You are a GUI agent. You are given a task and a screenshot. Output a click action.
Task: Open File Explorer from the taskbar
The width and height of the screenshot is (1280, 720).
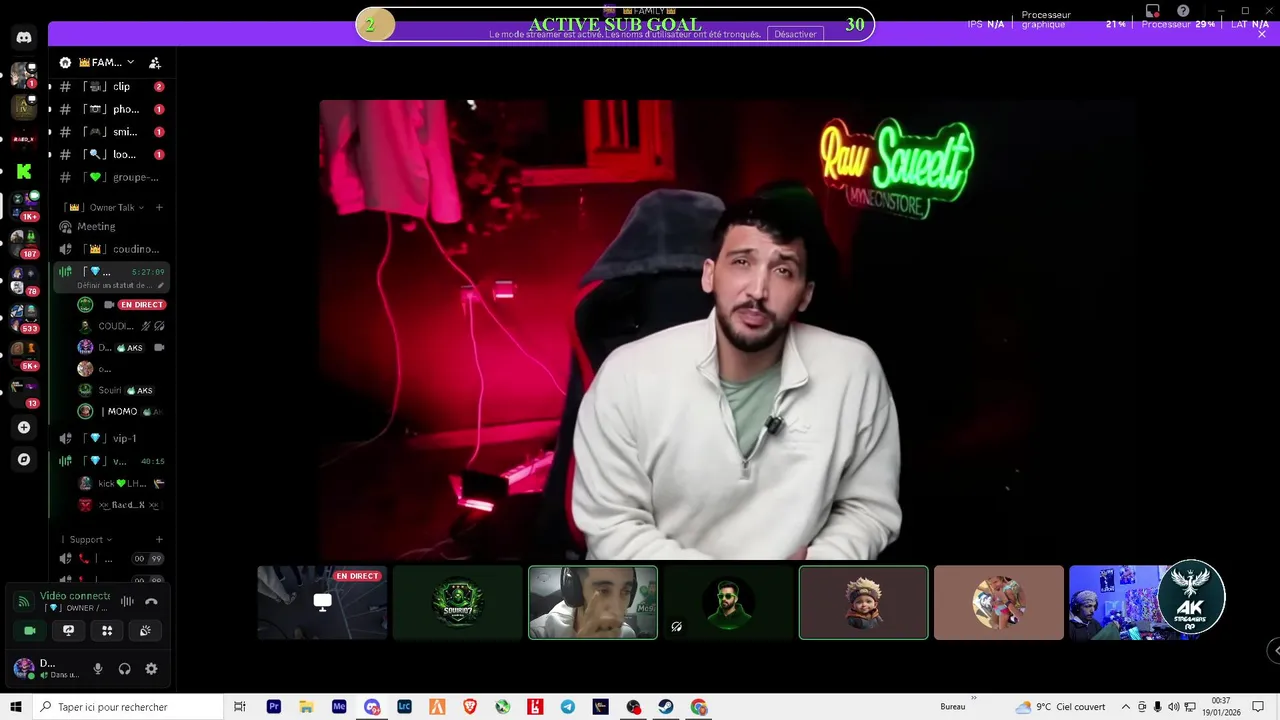pos(306,707)
